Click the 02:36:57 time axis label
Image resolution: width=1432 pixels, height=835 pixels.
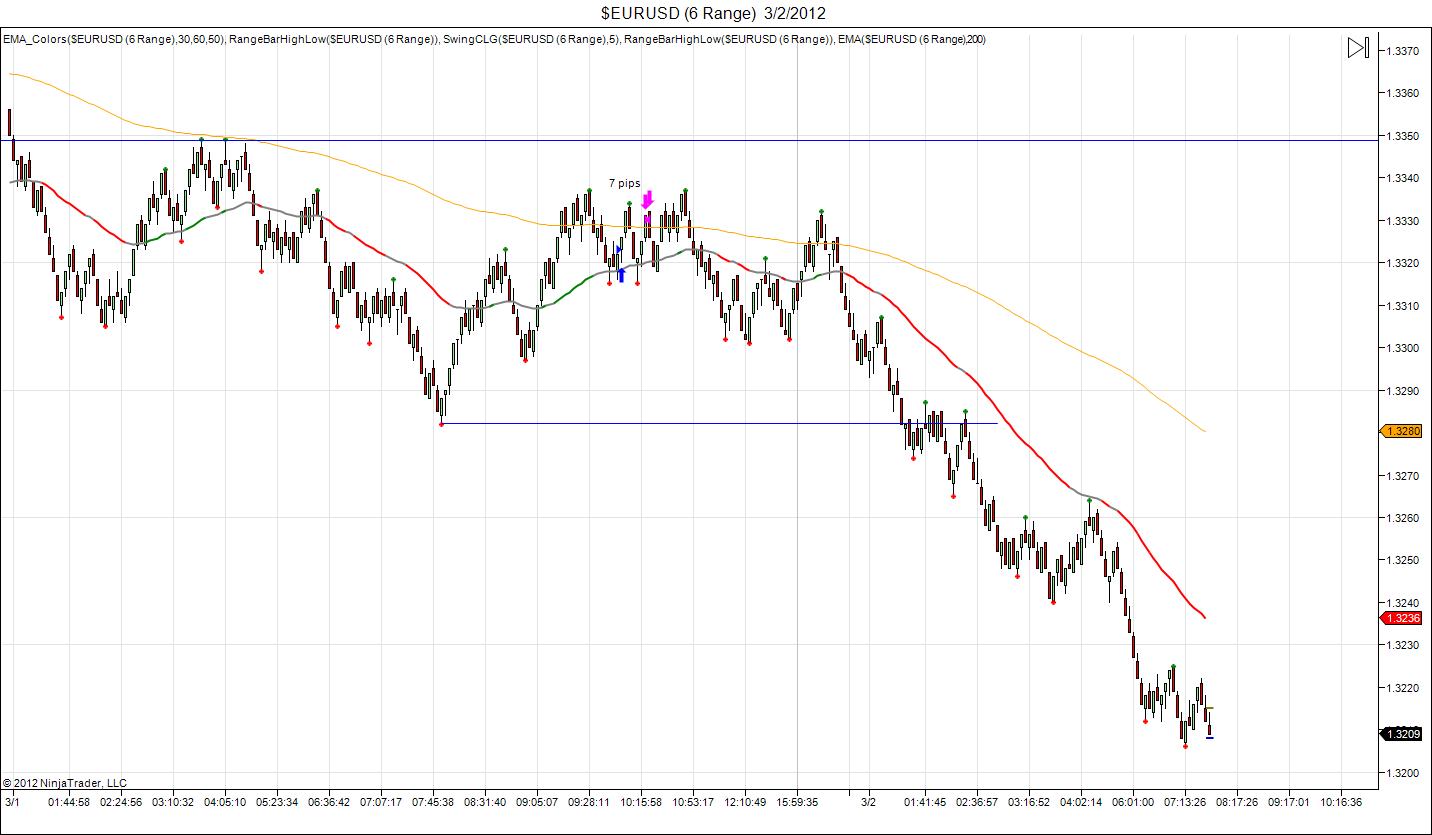point(977,802)
